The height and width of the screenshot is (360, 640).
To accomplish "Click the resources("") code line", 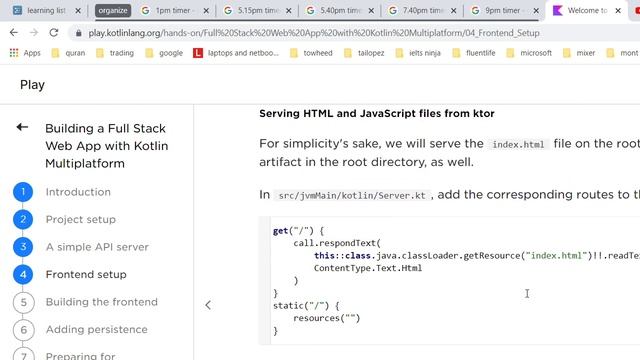I will (327, 318).
